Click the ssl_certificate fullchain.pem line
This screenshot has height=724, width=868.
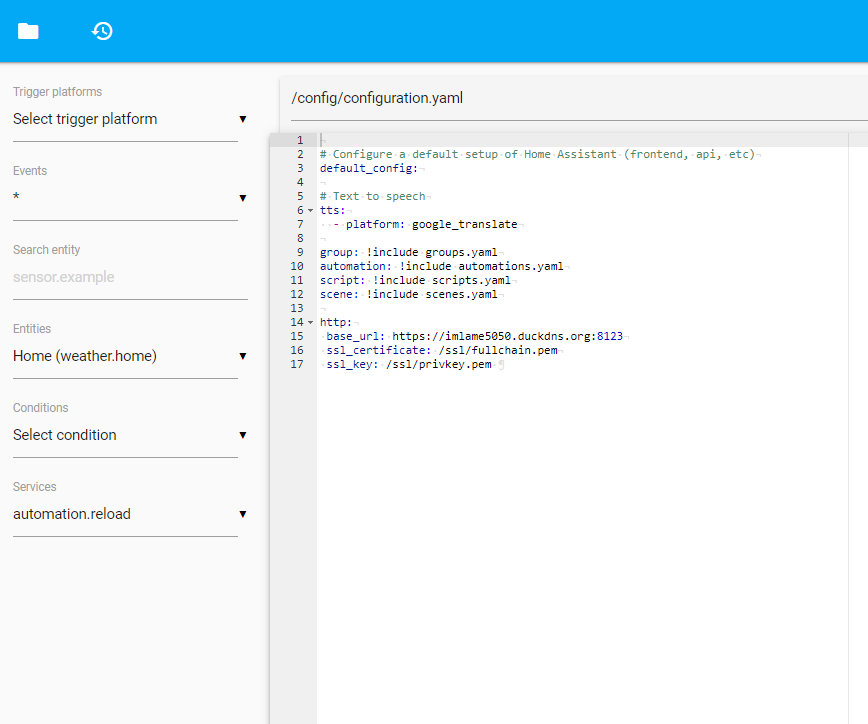coord(442,350)
